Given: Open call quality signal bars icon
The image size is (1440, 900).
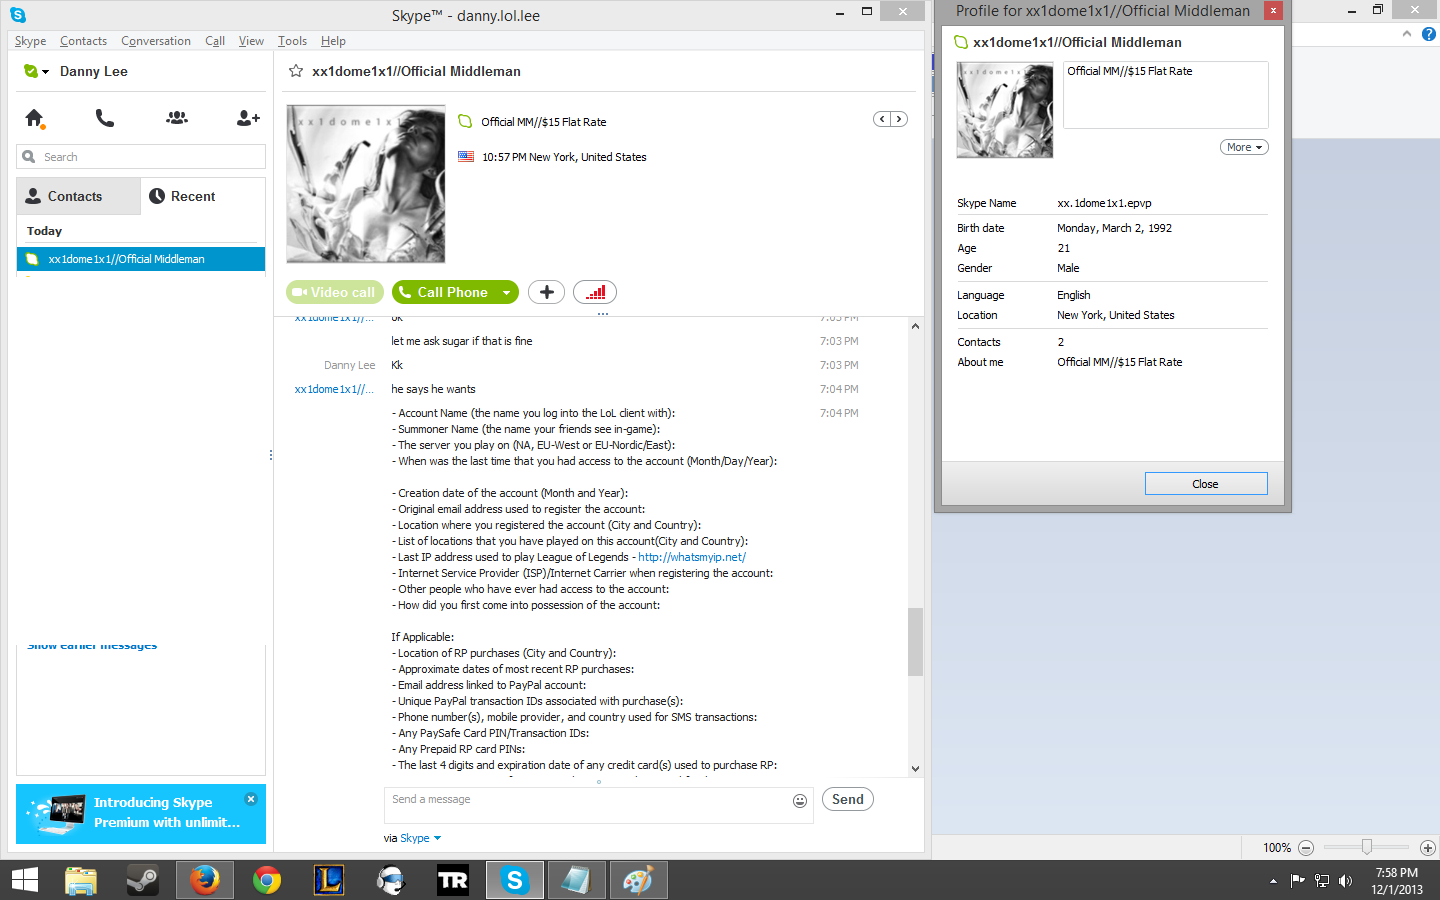Looking at the screenshot, I should click(x=595, y=292).
